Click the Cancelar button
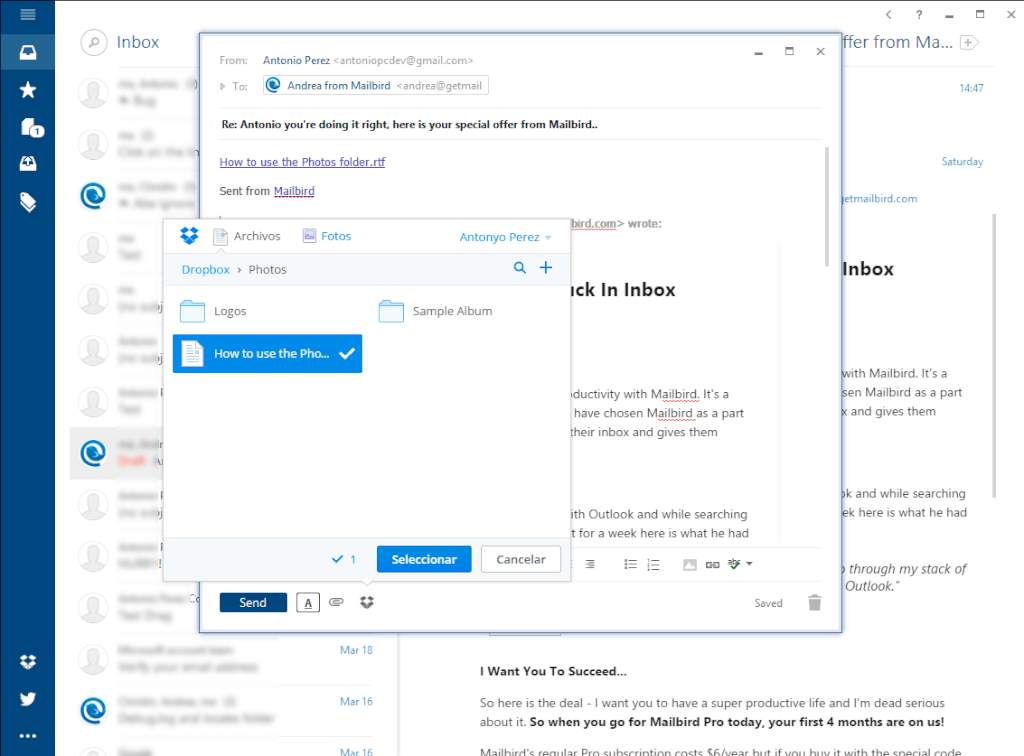This screenshot has width=1024, height=756. click(x=520, y=559)
